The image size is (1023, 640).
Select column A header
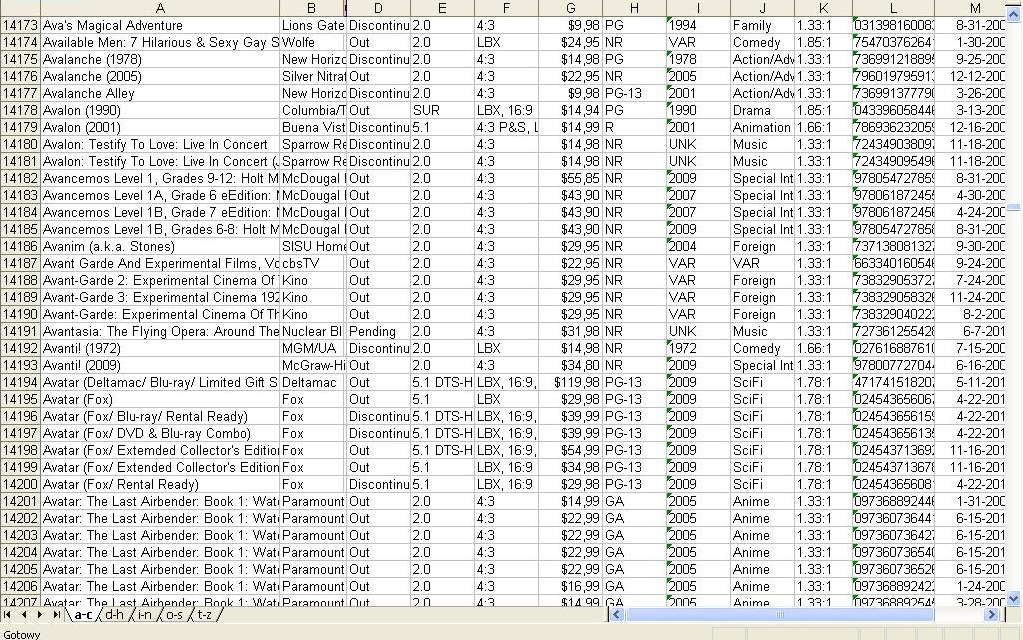click(160, 8)
